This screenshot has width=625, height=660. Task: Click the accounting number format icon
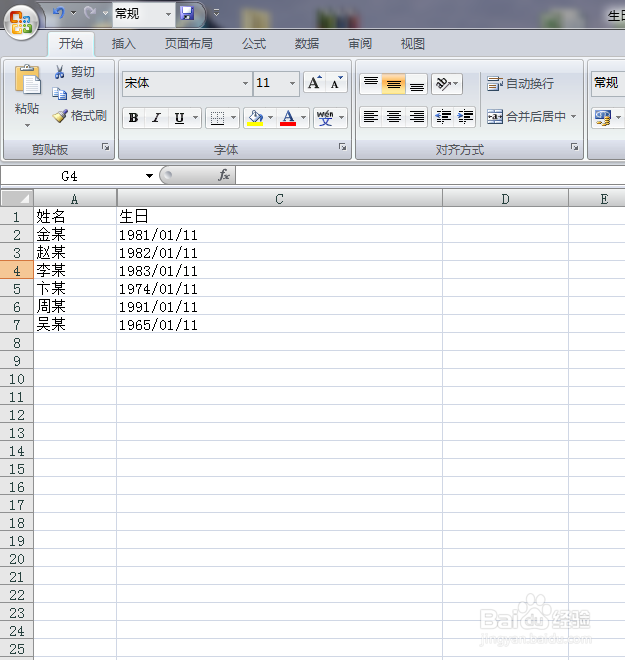[x=603, y=117]
